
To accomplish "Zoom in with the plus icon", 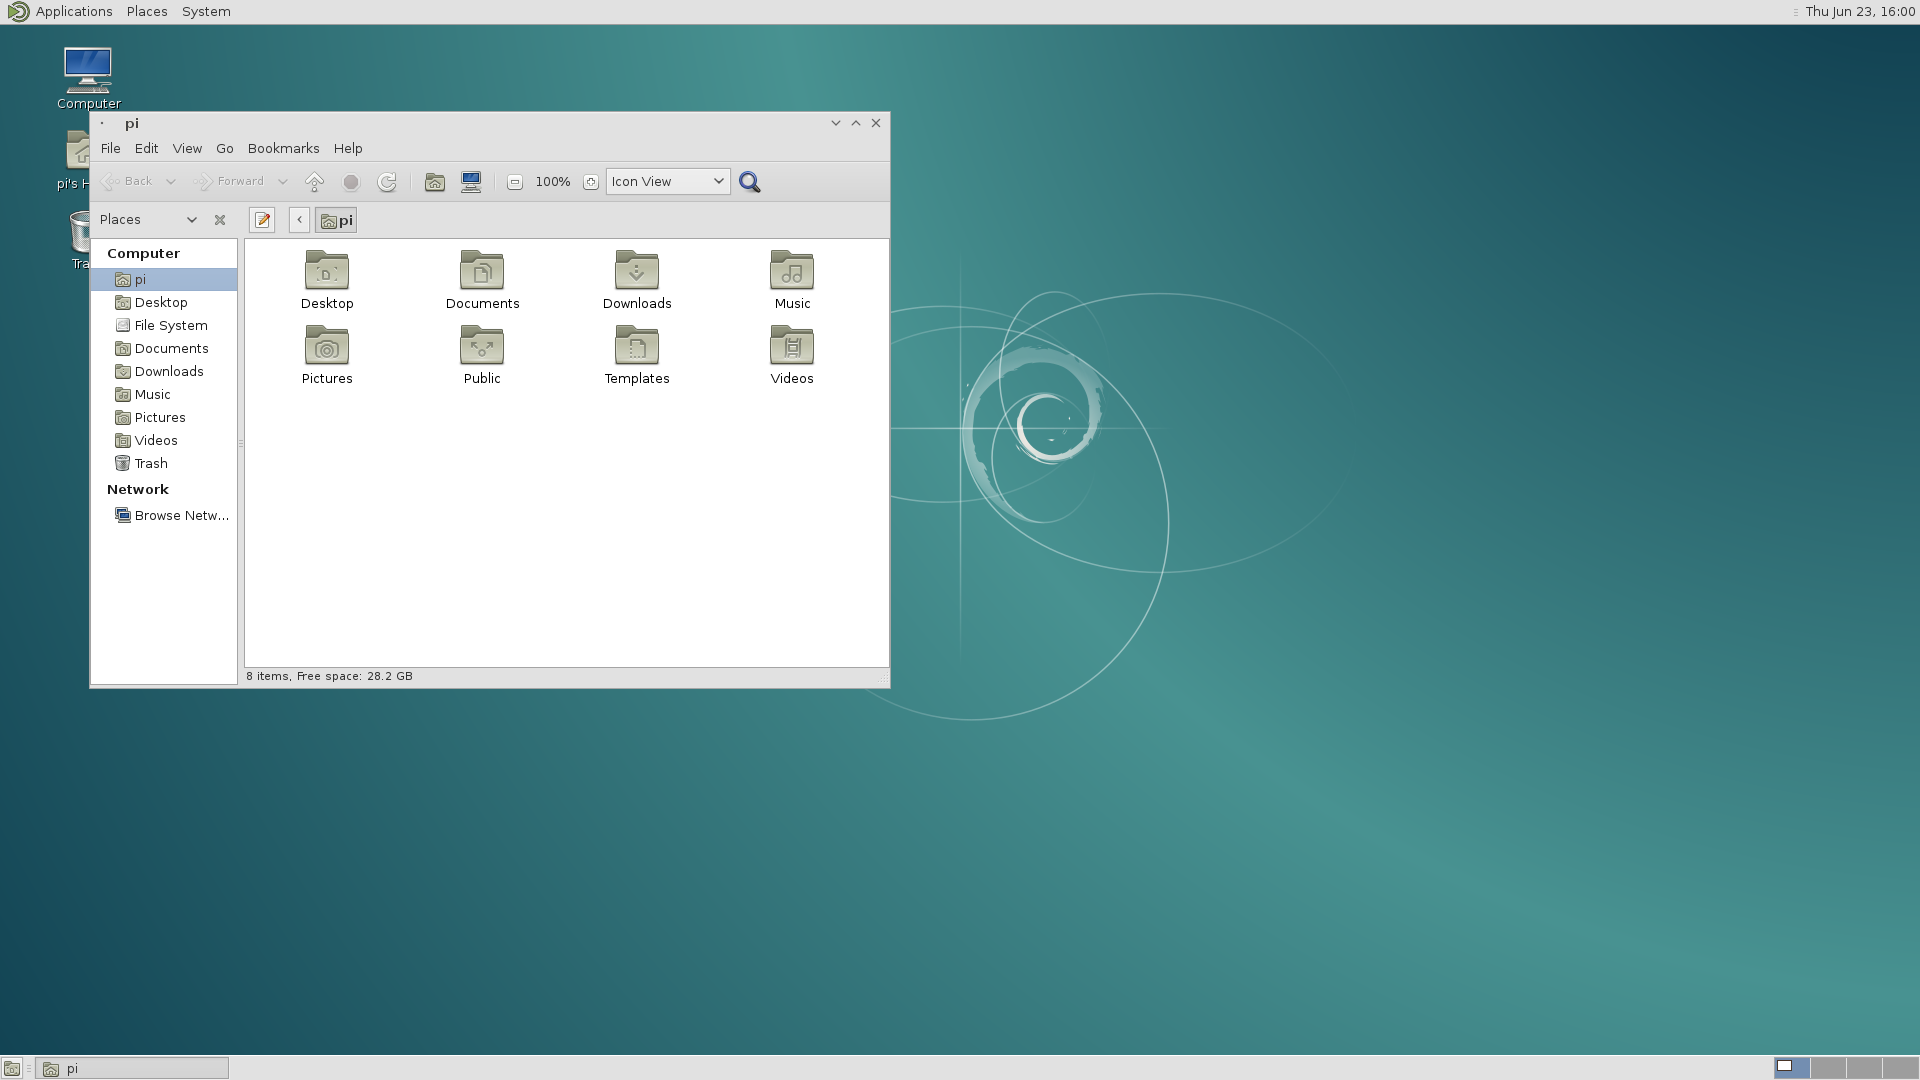I will pyautogui.click(x=591, y=182).
